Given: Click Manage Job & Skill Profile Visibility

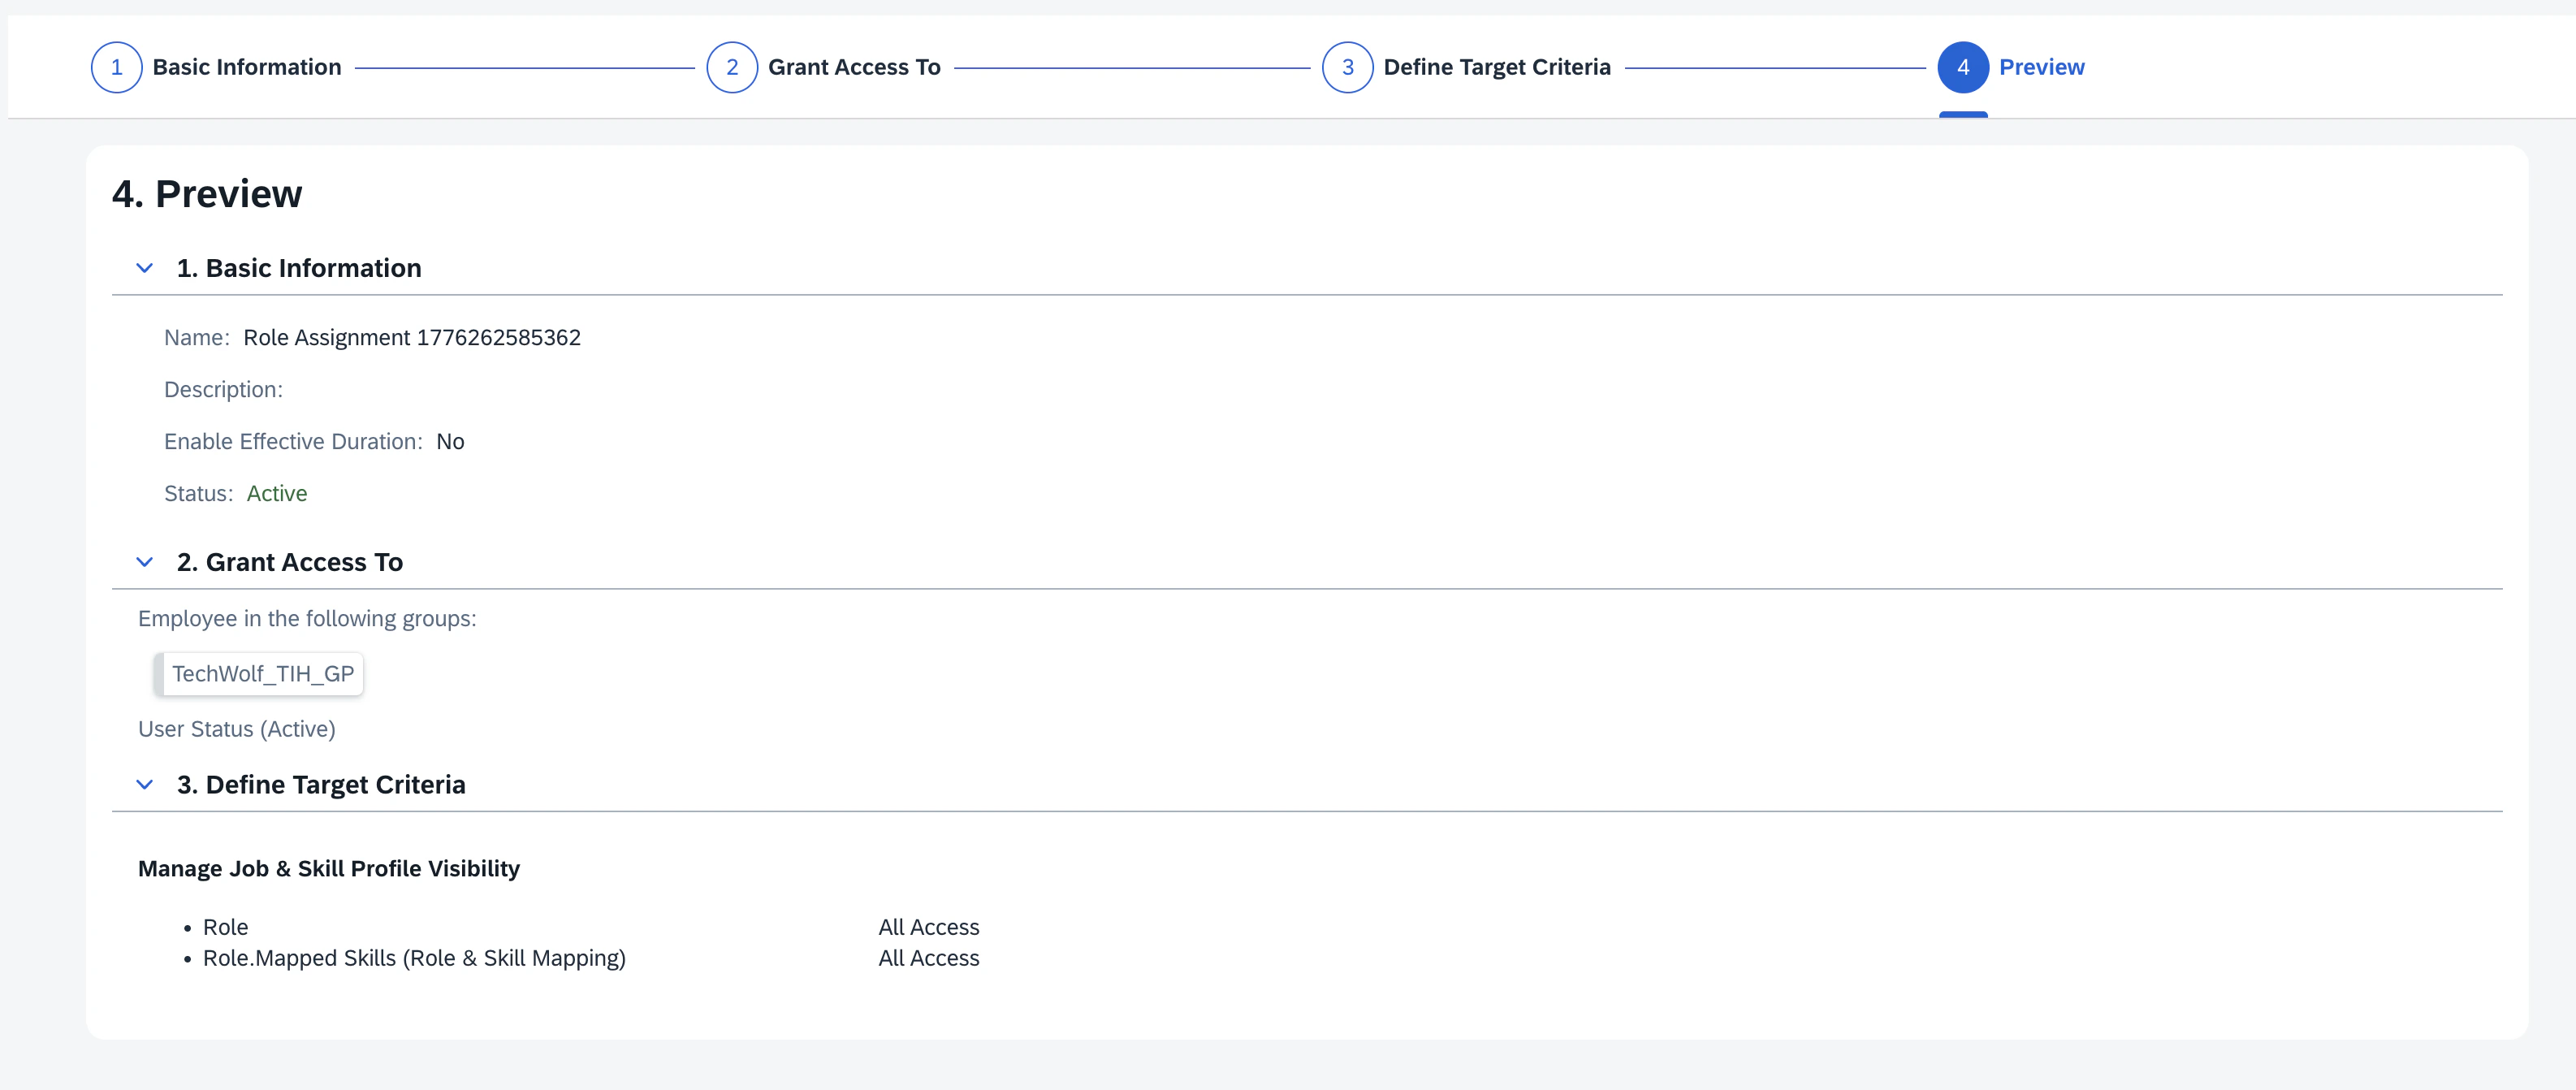Looking at the screenshot, I should (x=328, y=868).
